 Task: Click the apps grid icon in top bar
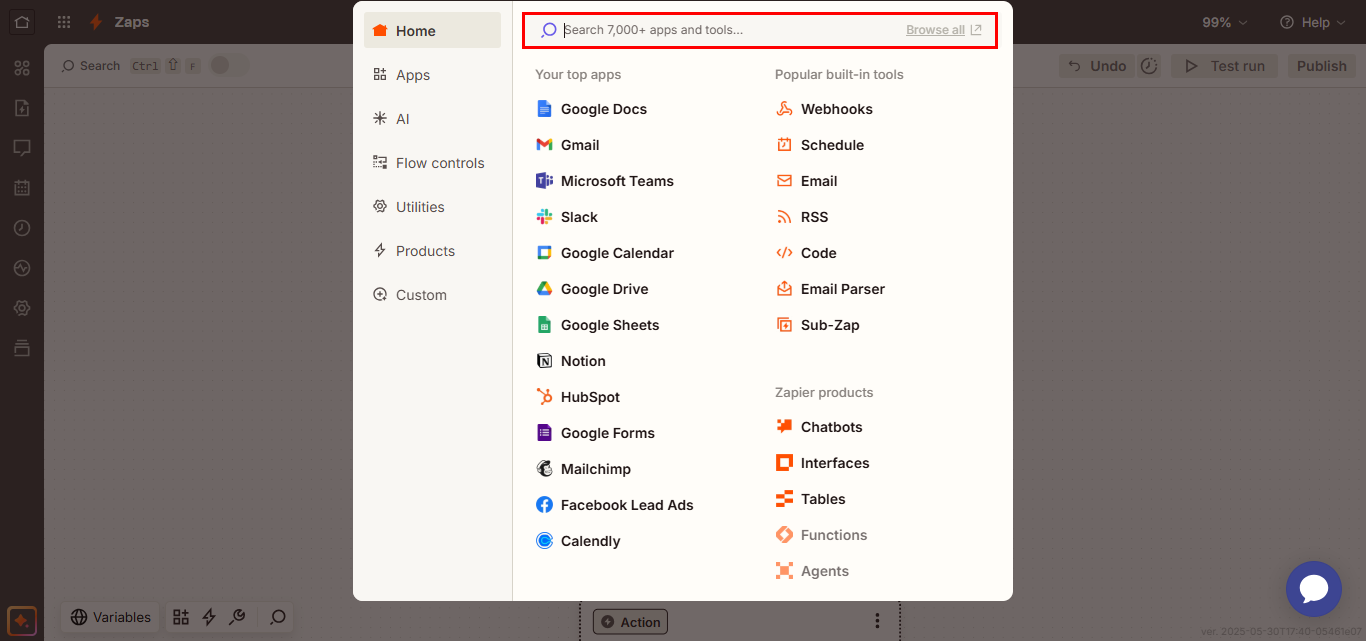(x=64, y=22)
